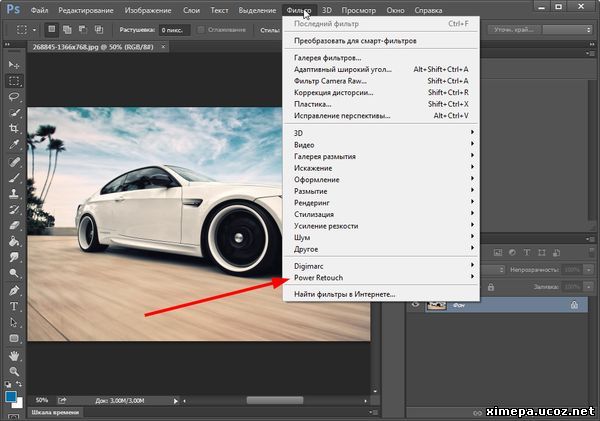The height and width of the screenshot is (421, 600).
Task: Select the Lasso tool
Action: (x=14, y=97)
